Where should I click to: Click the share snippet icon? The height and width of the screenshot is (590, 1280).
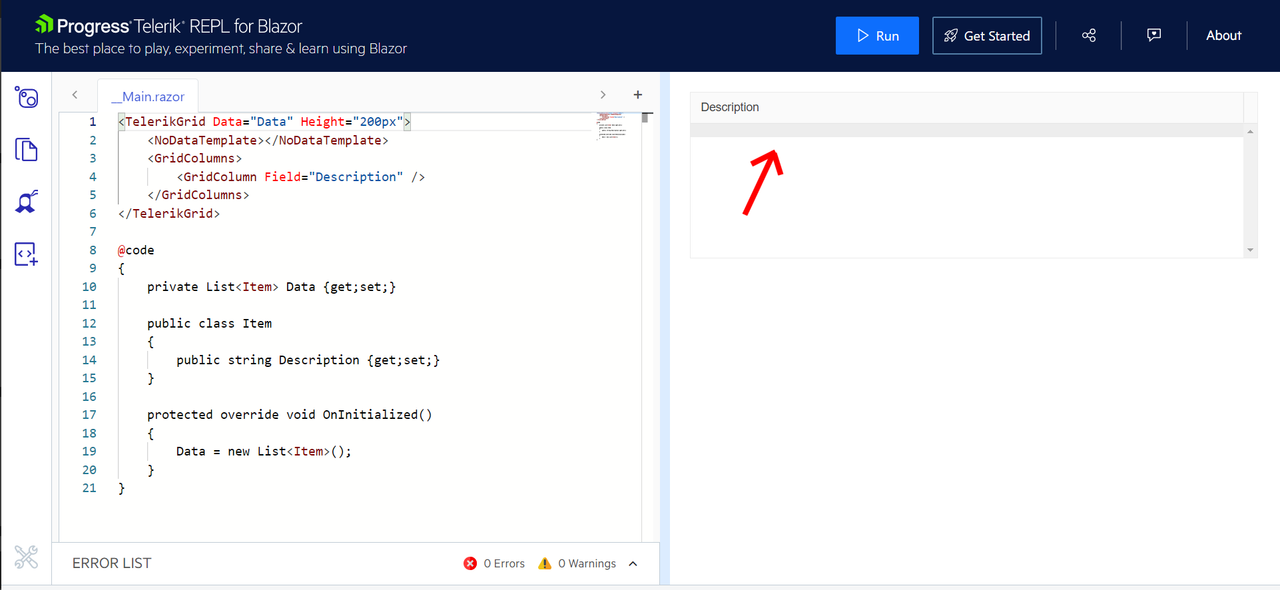(1089, 35)
